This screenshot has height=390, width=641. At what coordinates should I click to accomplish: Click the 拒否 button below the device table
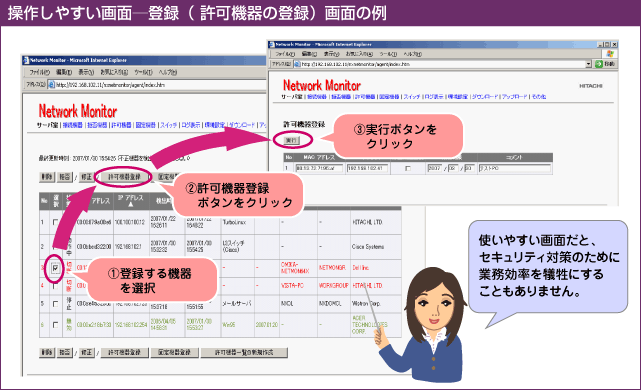tap(65, 352)
